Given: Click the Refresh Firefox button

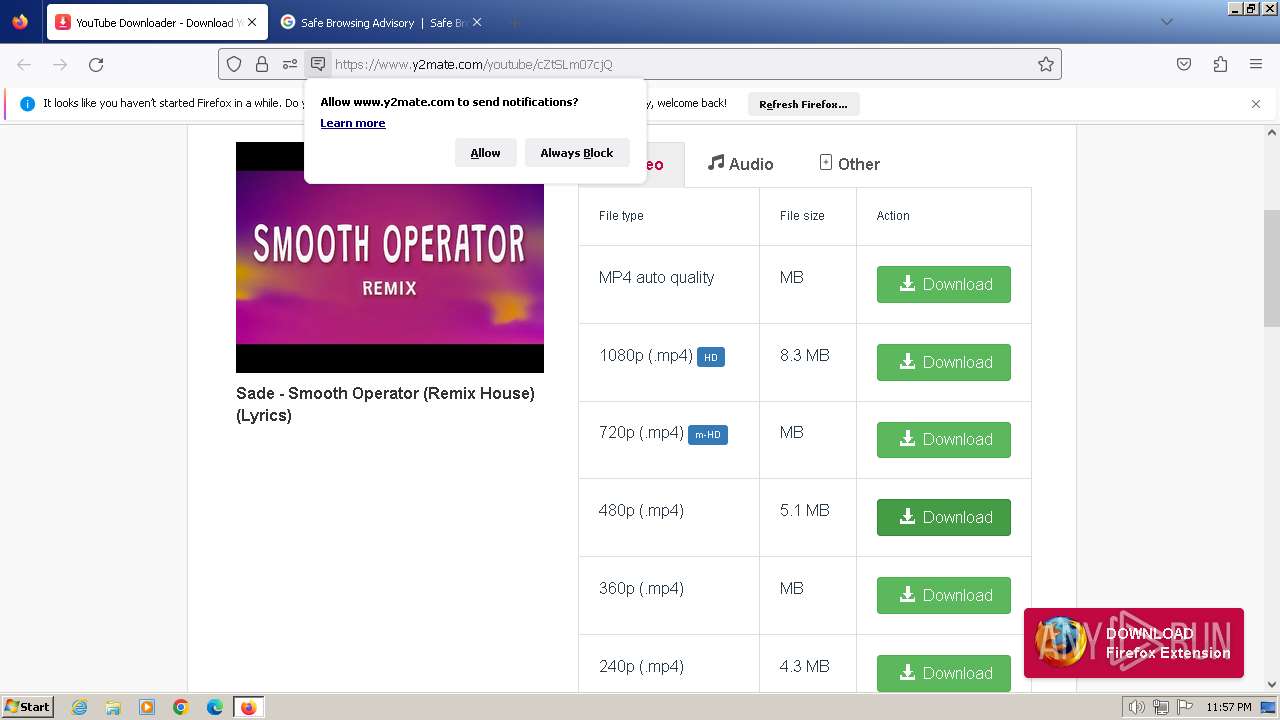Looking at the screenshot, I should click(x=803, y=104).
